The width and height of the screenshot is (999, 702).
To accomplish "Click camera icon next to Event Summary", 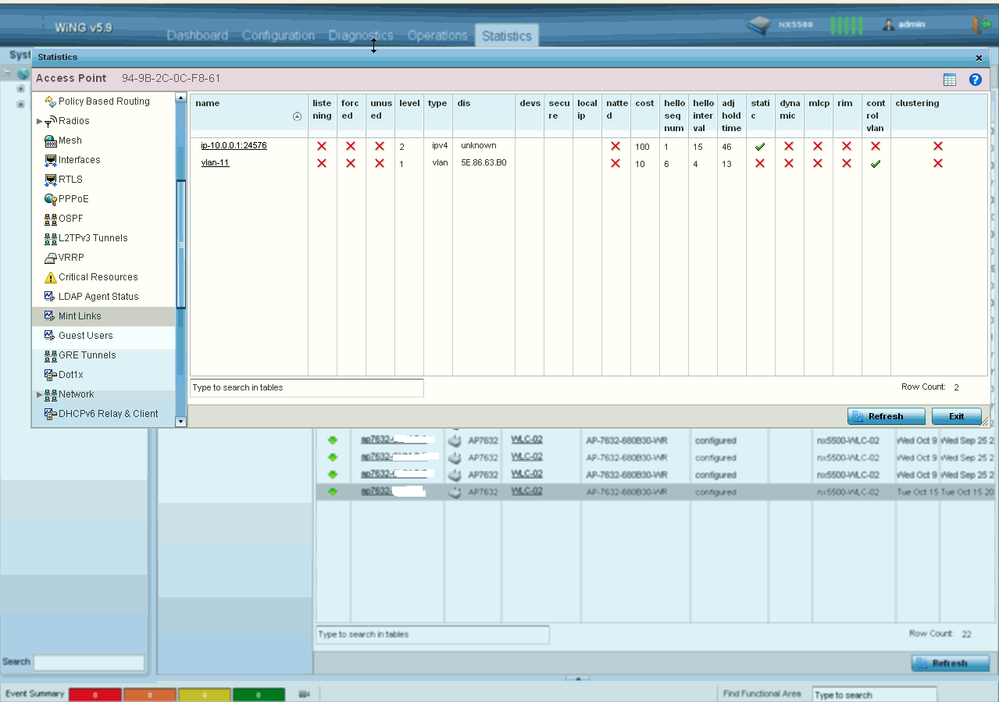I will 304,694.
